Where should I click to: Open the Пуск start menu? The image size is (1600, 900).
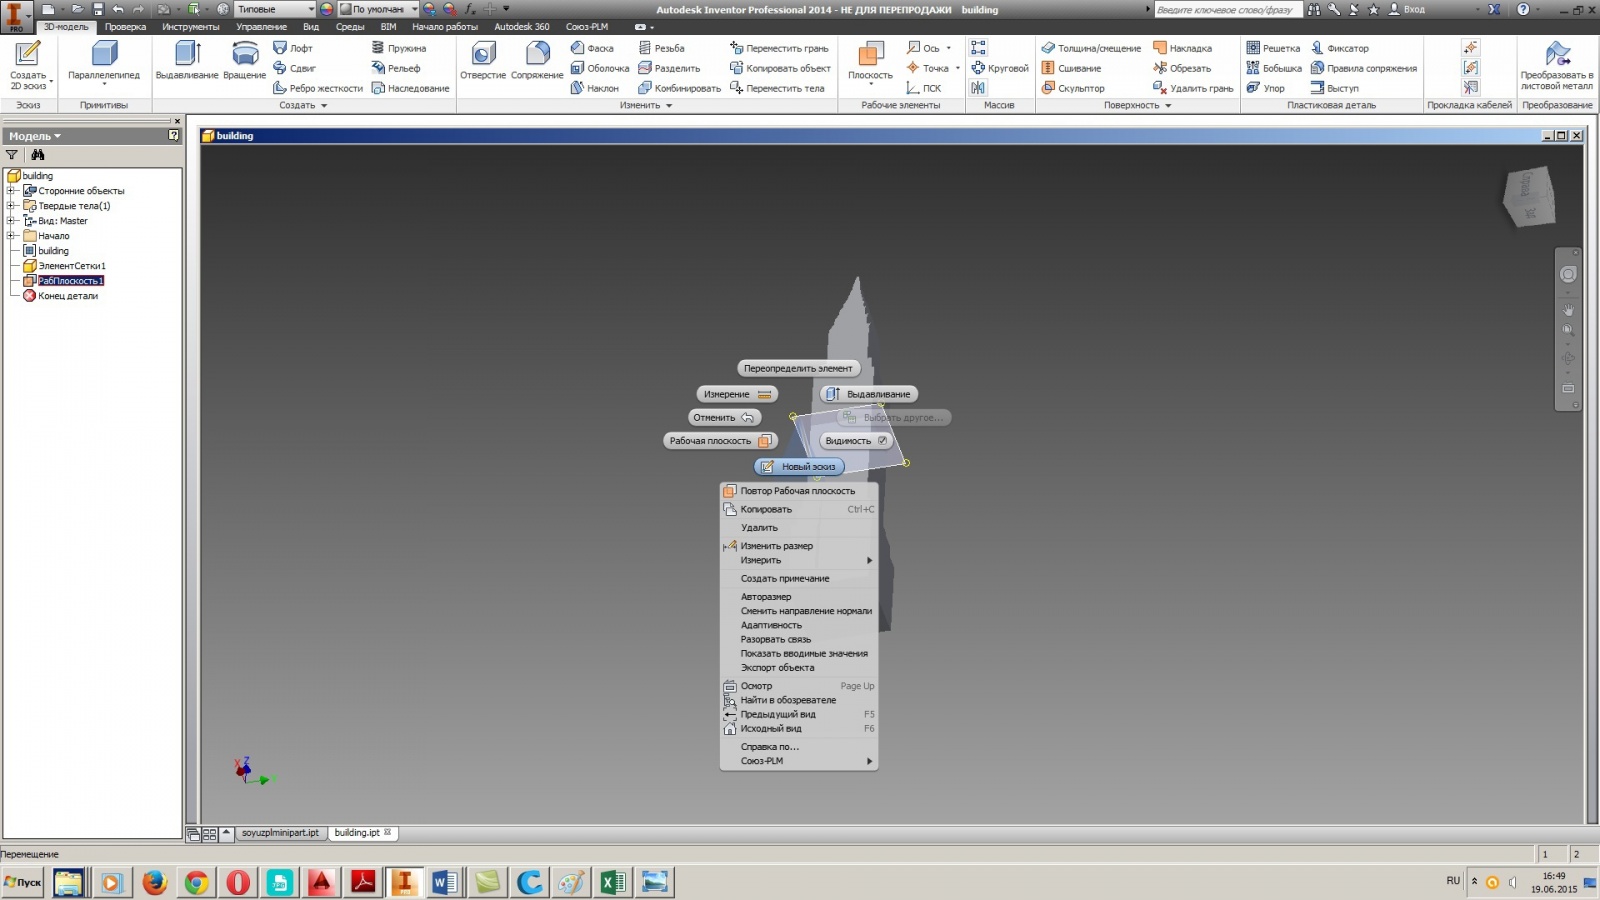pyautogui.click(x=23, y=882)
